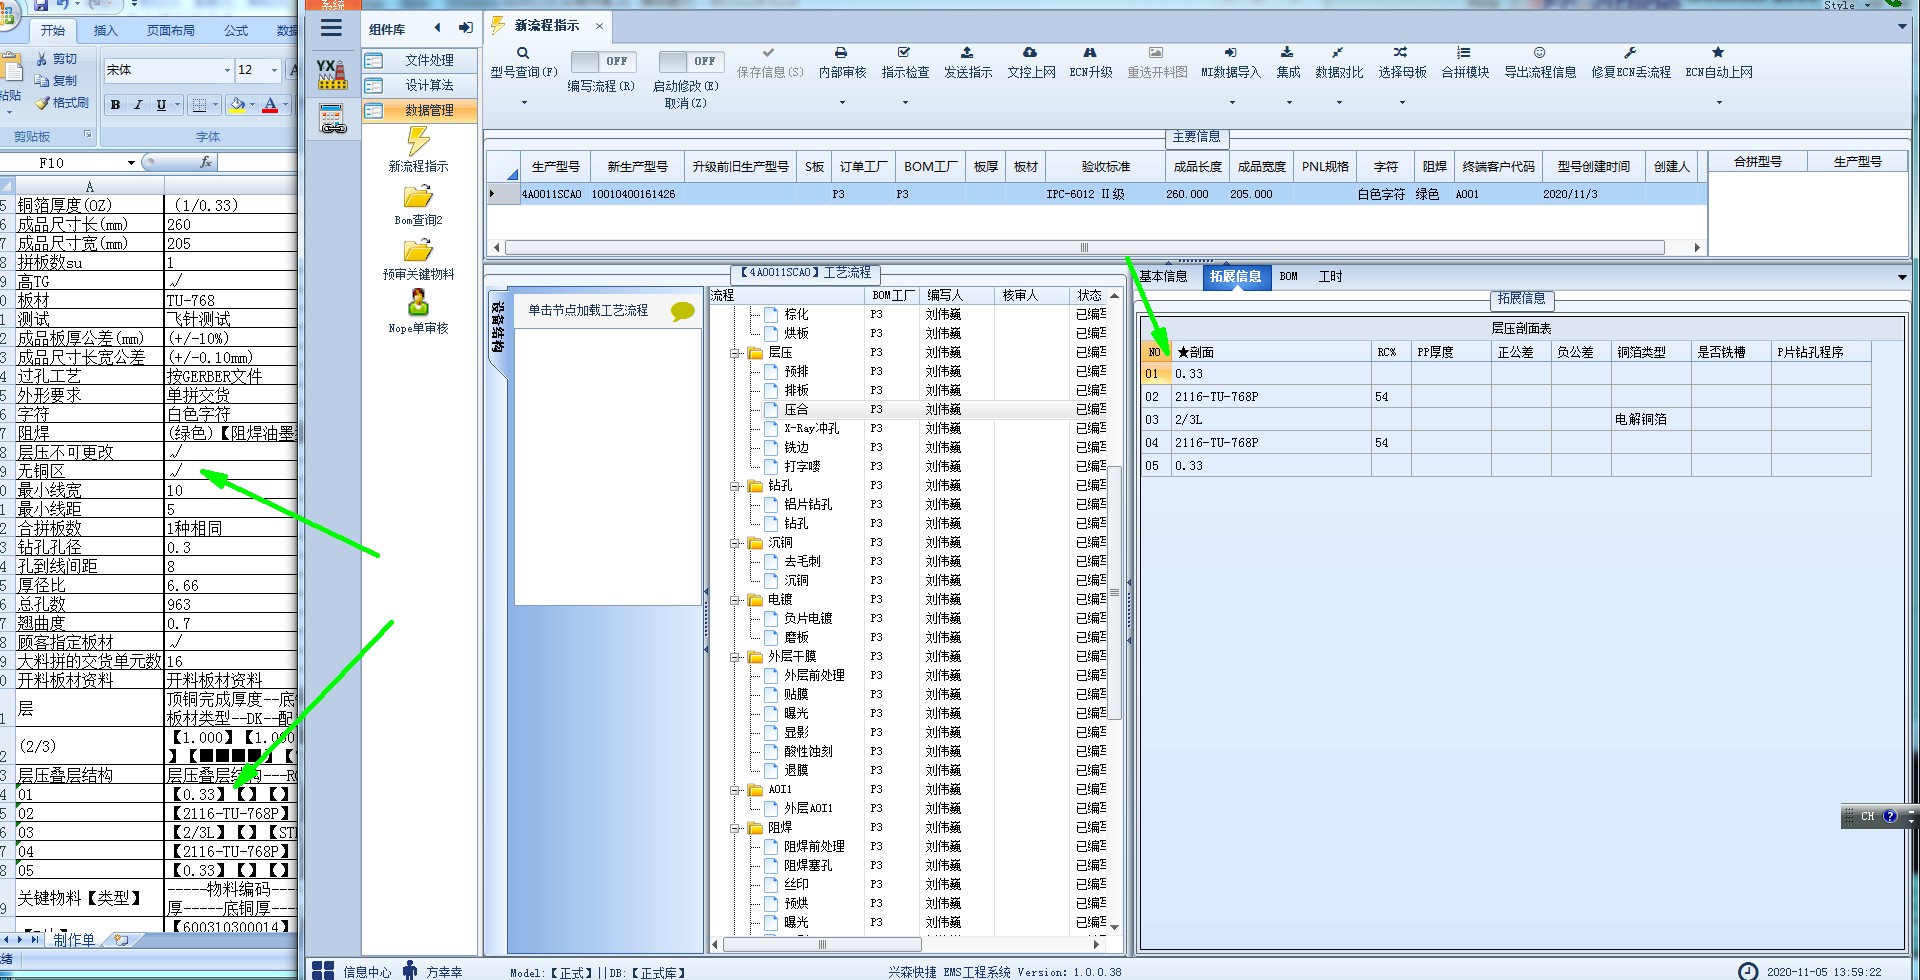Viewport: 1920px width, 980px height.
Task: Click the YX factory sidebar icon
Action: click(331, 75)
